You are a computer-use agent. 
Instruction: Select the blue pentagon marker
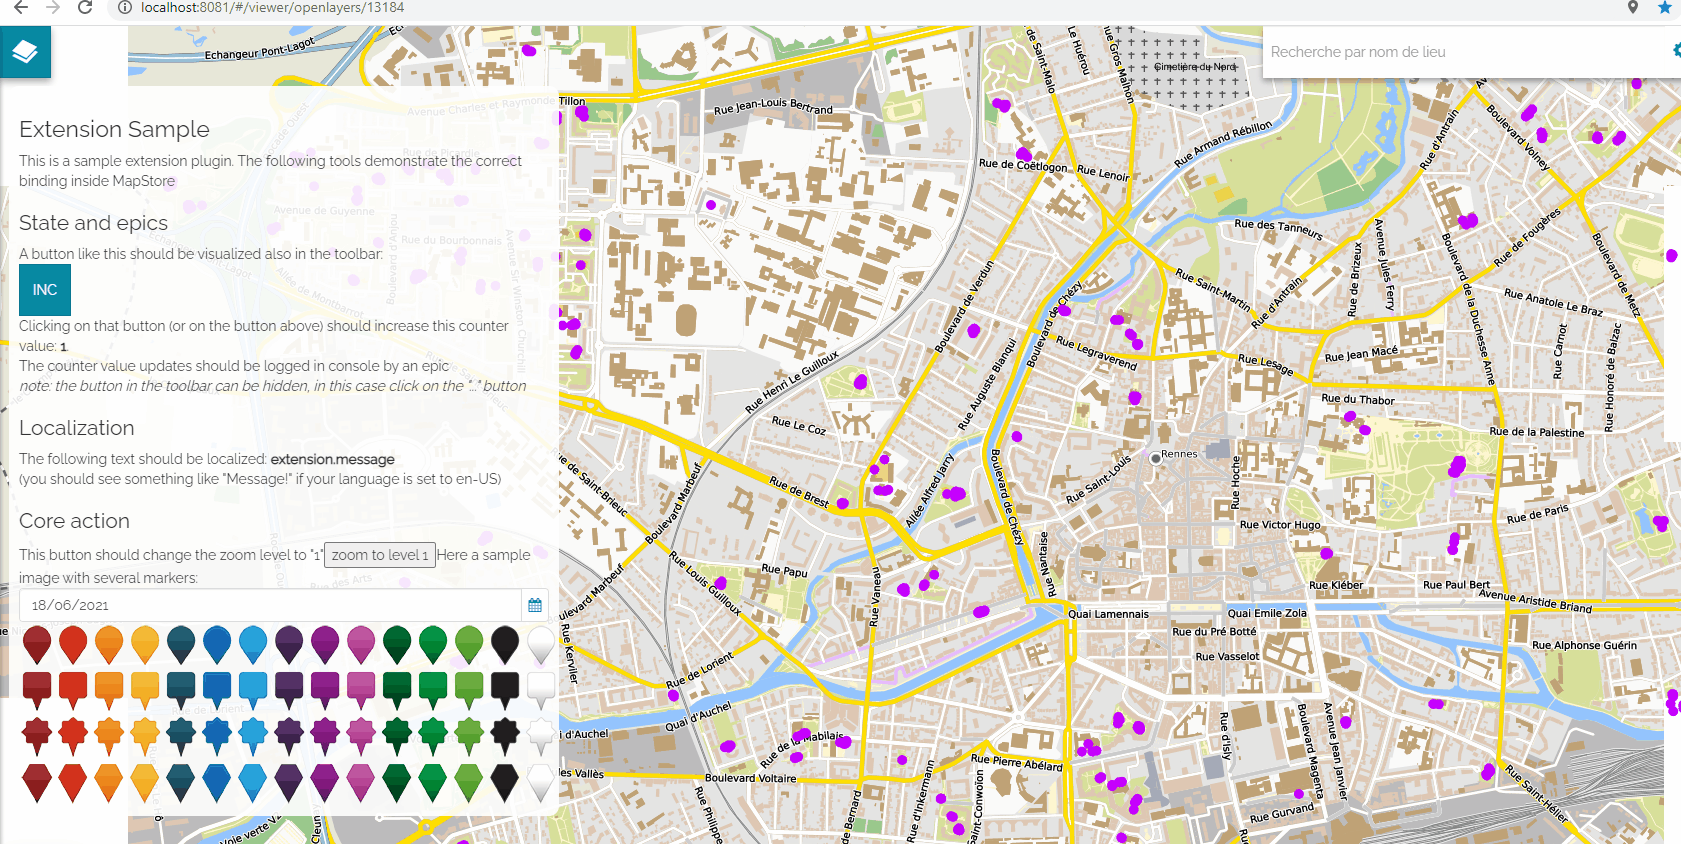(217, 782)
